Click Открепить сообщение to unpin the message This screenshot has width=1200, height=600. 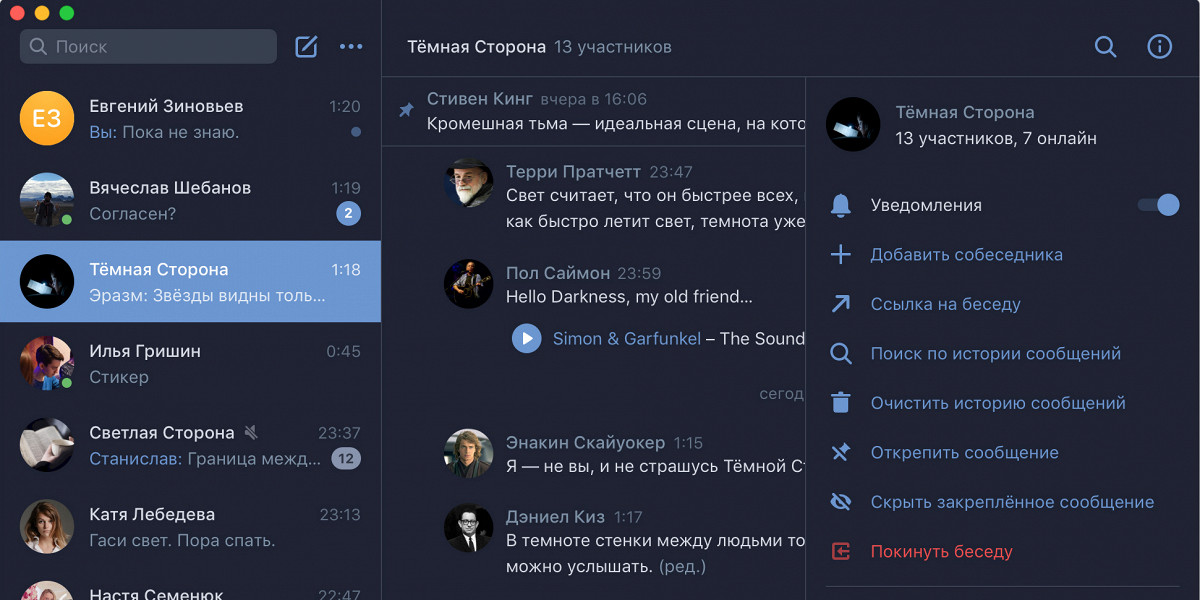(964, 453)
